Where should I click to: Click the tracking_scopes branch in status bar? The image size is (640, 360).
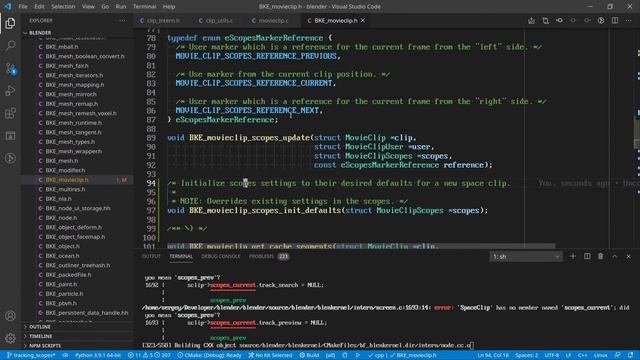coord(31,355)
